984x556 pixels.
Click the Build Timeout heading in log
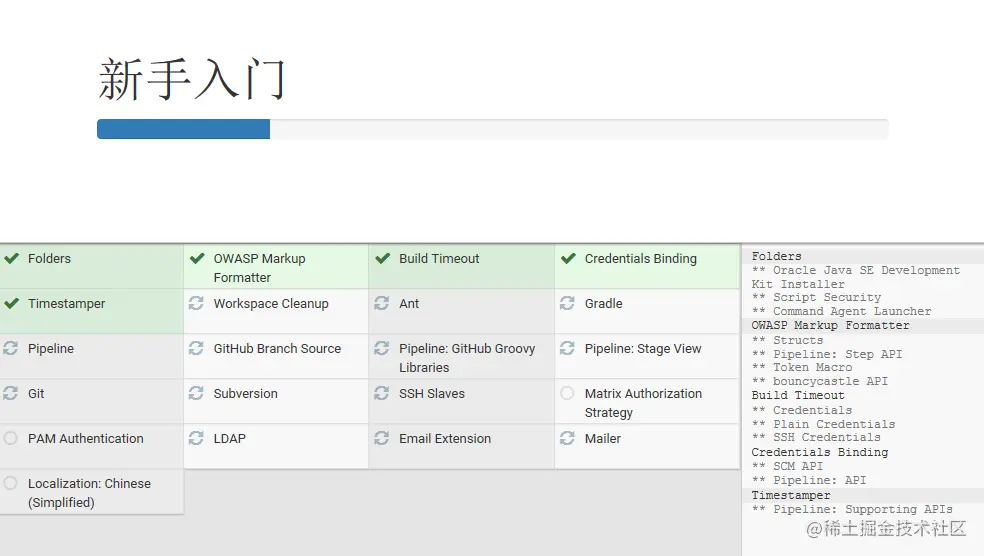coord(798,395)
